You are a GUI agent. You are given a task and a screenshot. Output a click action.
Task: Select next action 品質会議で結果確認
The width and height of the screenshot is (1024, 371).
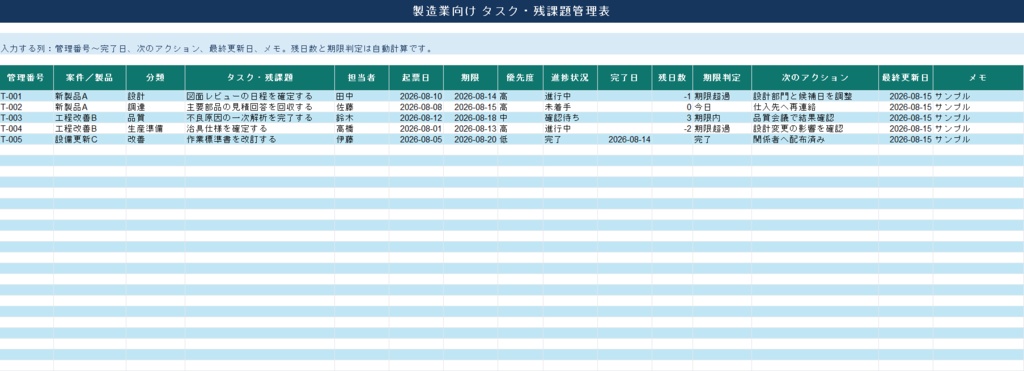click(x=814, y=118)
